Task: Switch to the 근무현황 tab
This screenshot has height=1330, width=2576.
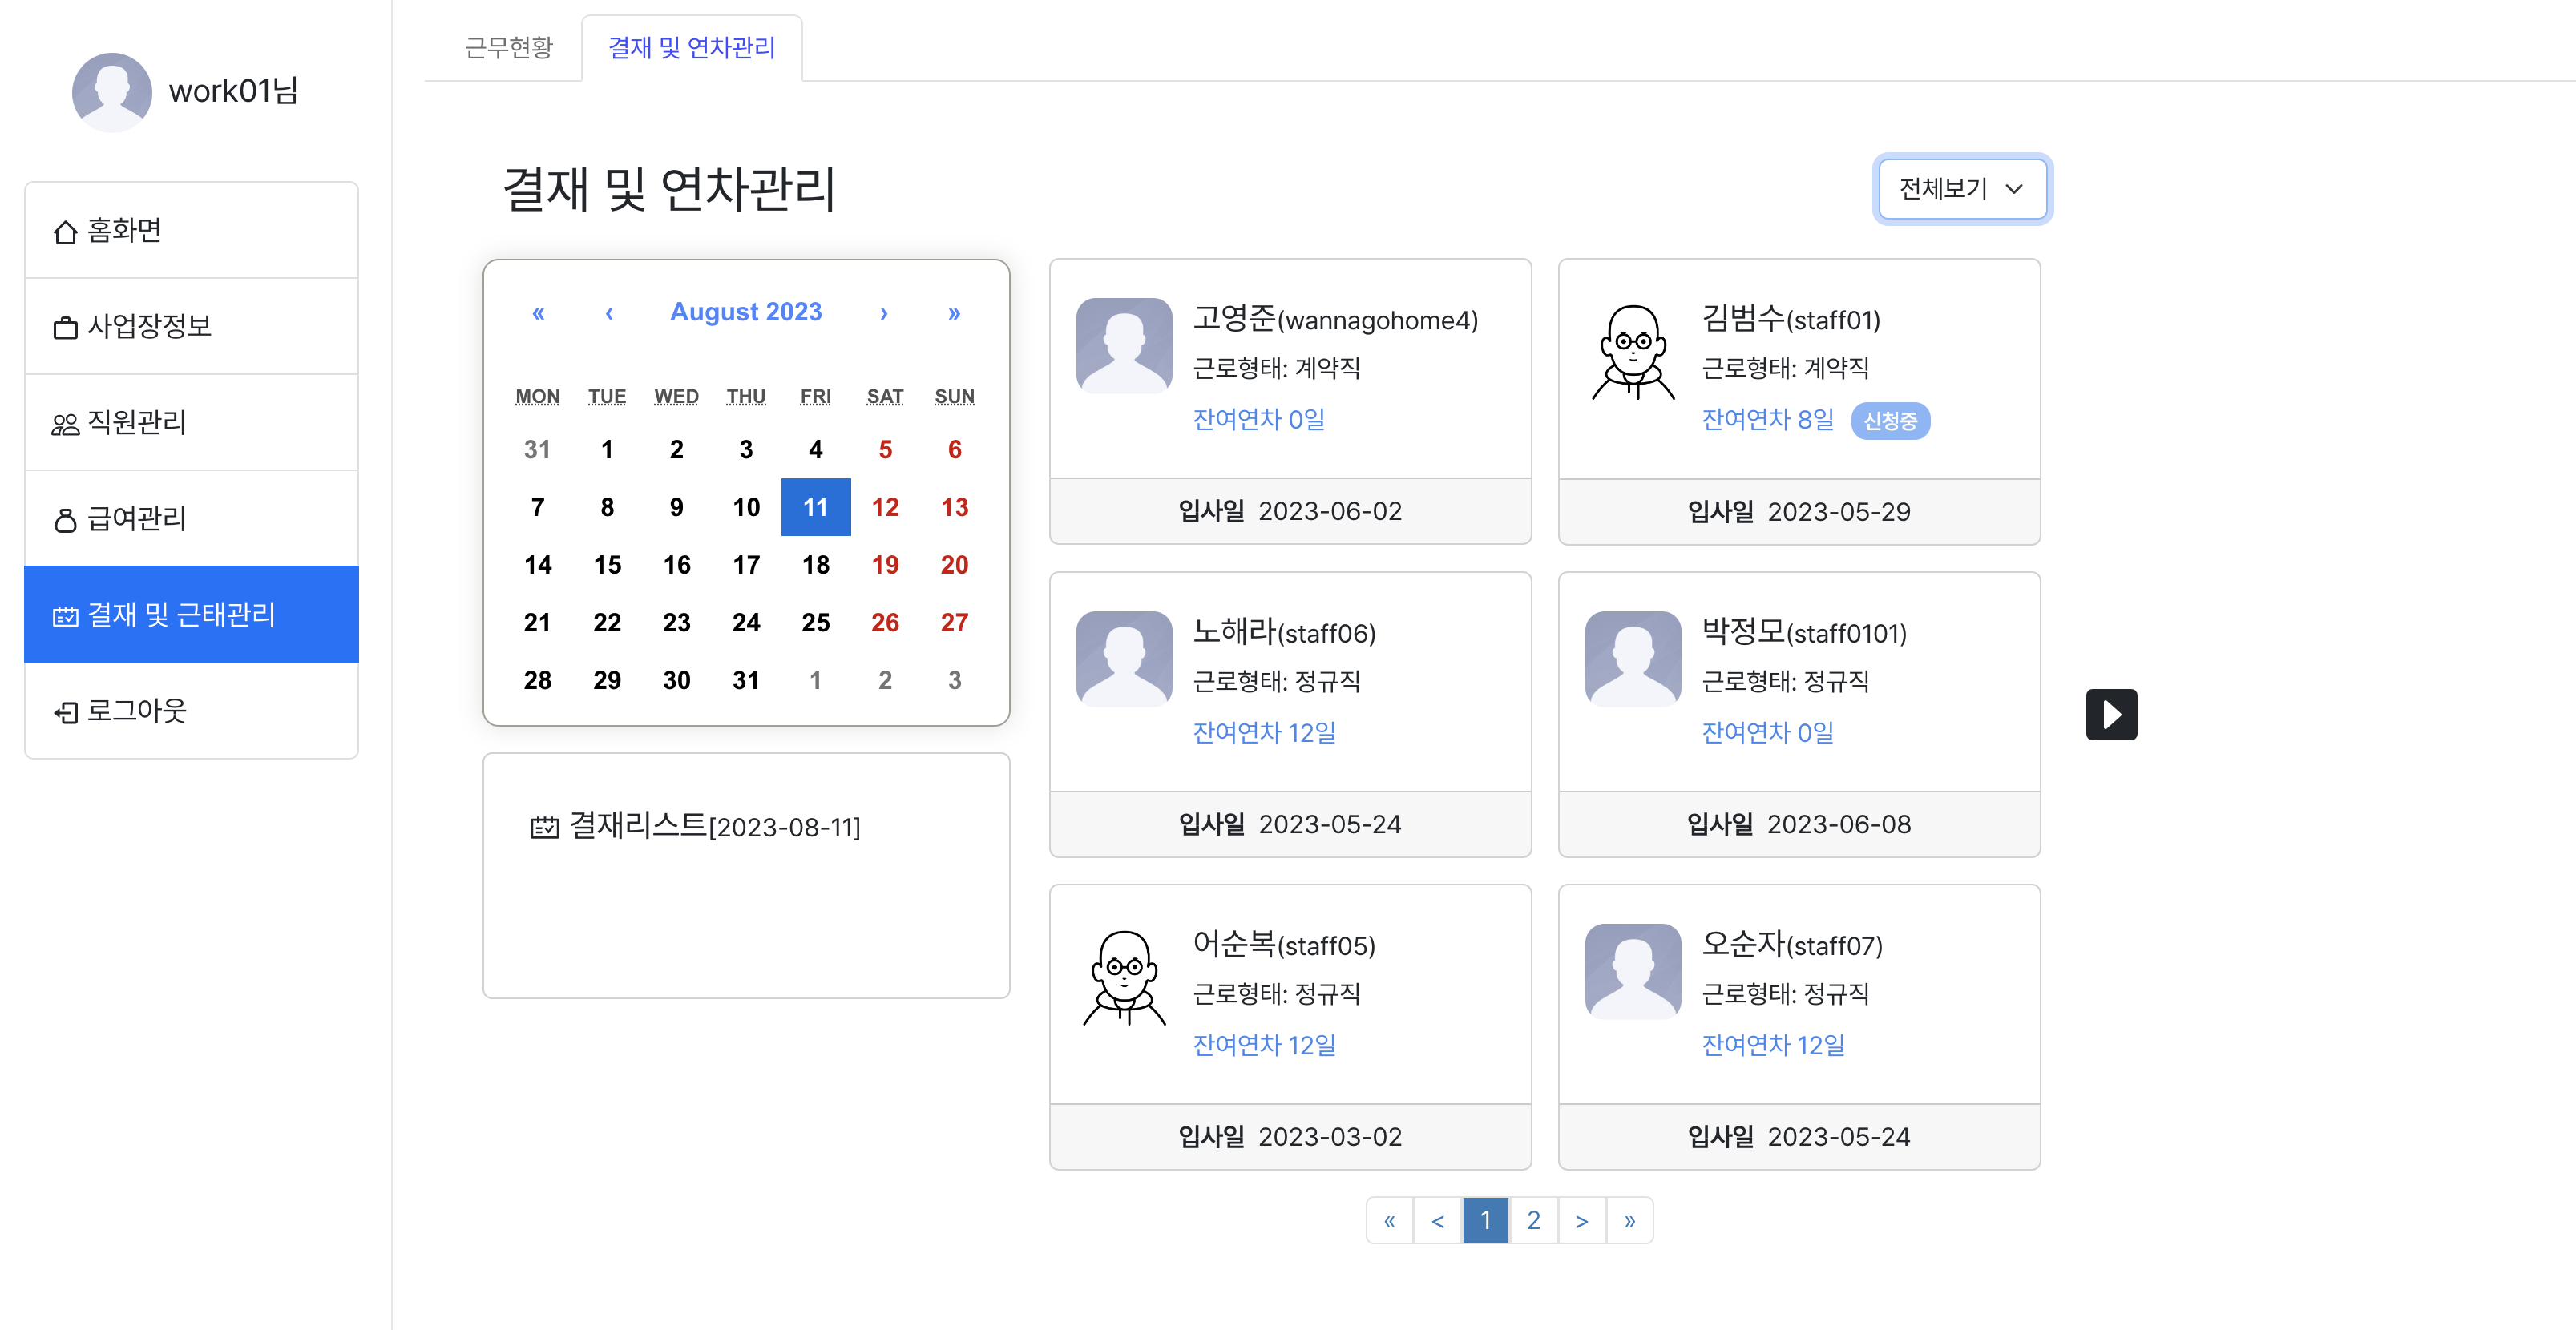Action: tap(508, 47)
